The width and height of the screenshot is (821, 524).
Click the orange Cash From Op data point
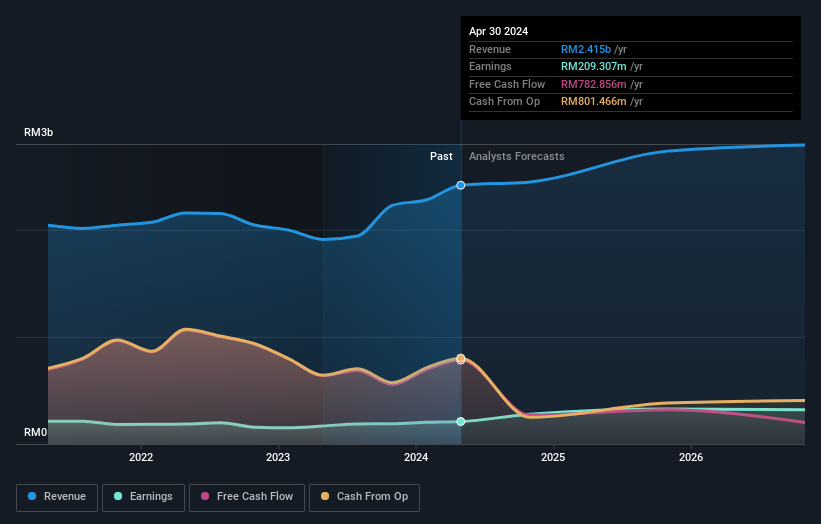pos(461,358)
